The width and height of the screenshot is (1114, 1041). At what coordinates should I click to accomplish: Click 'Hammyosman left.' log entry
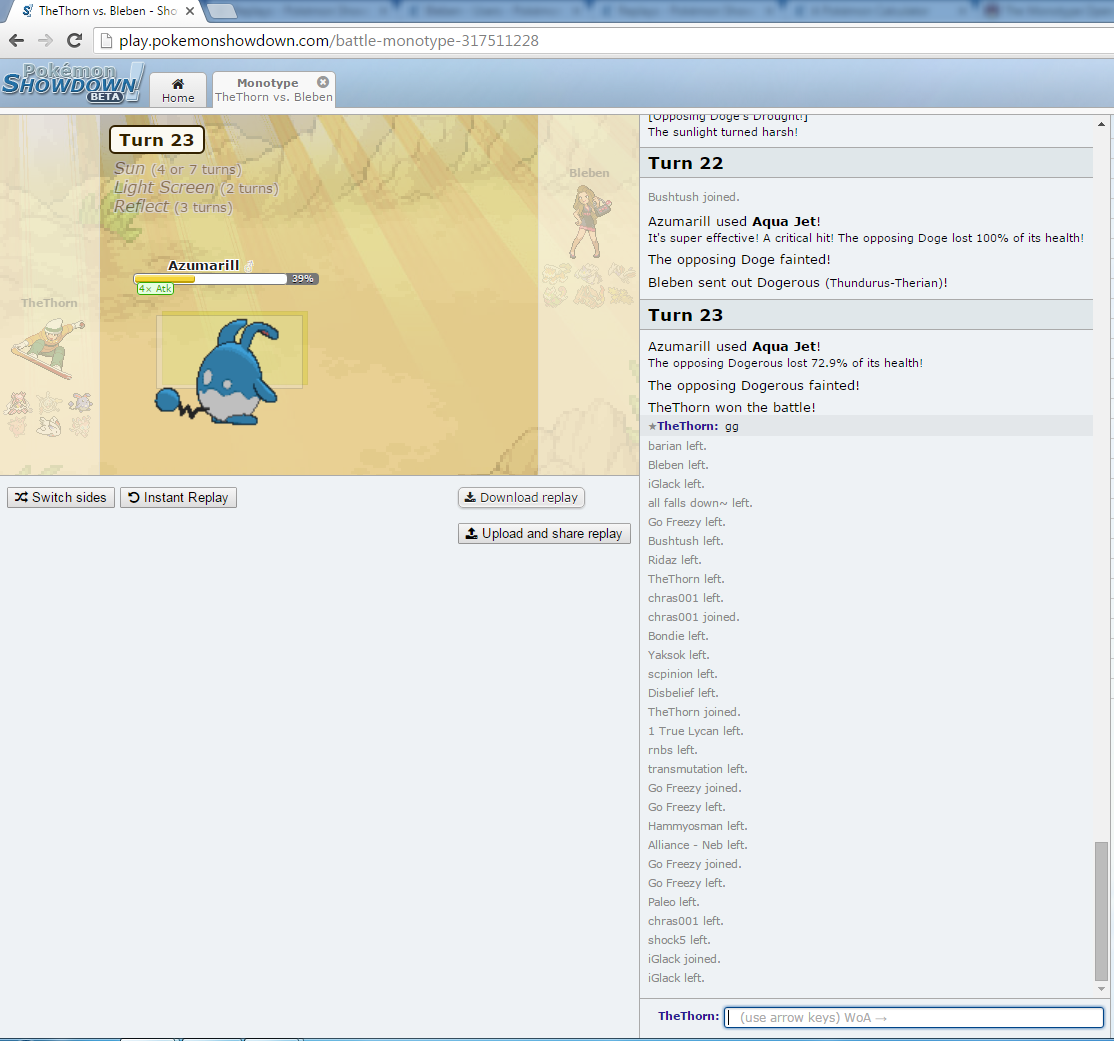pyautogui.click(x=697, y=826)
